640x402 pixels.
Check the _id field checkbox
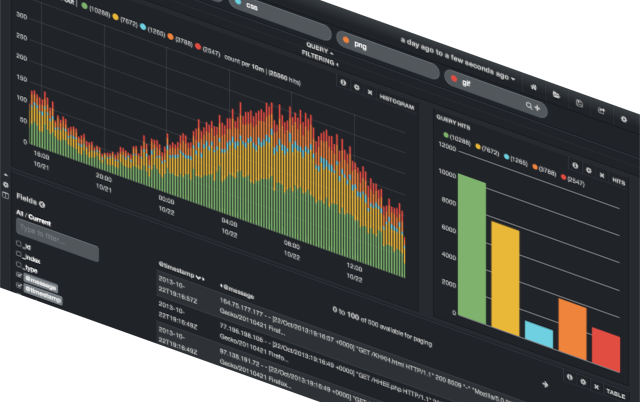[x=19, y=243]
